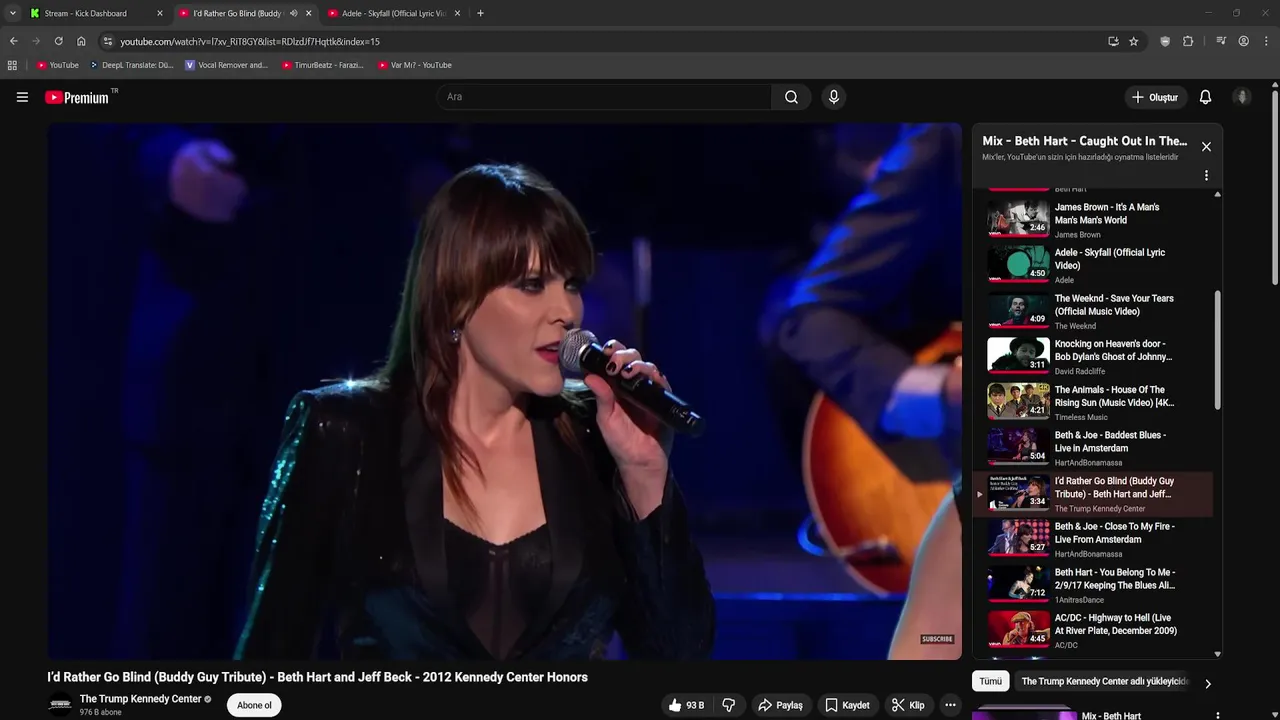Viewport: 1280px width, 720px height.
Task: Dislike the video
Action: [729, 705]
